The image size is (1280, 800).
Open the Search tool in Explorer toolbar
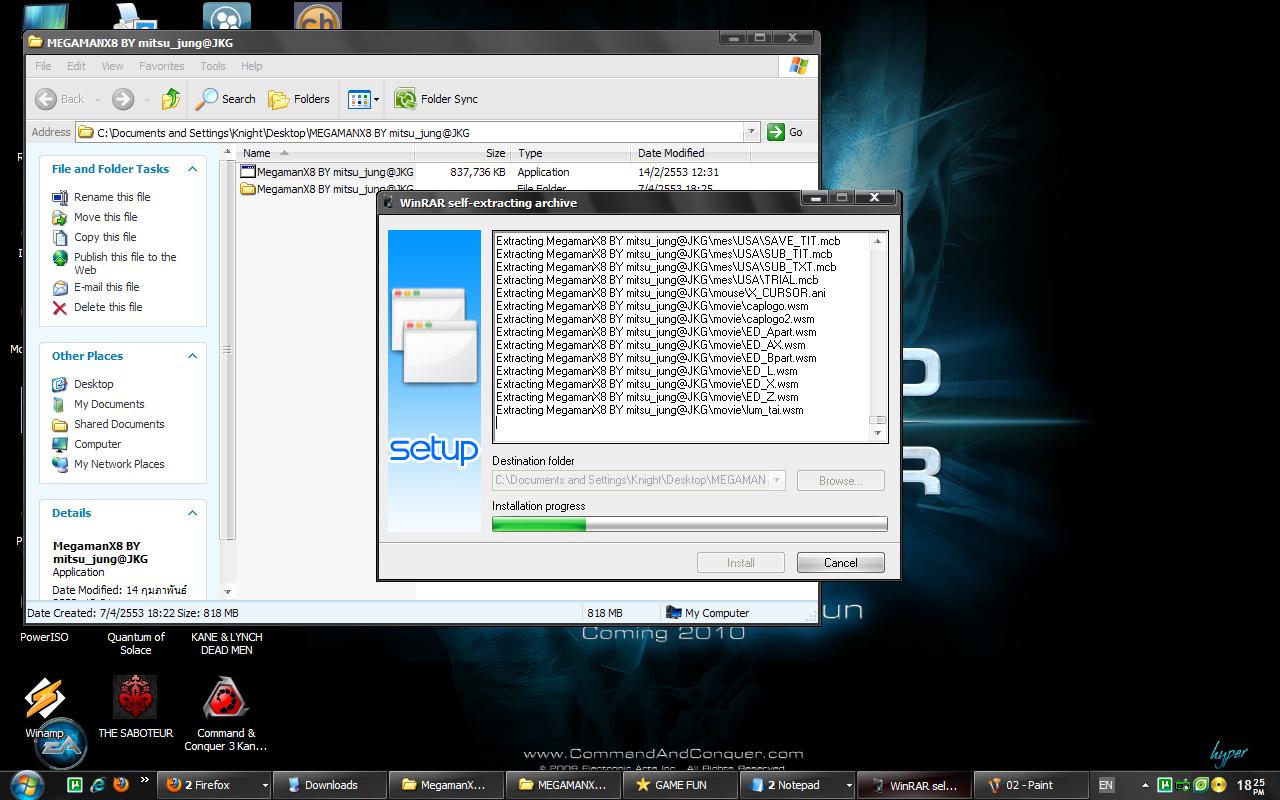click(226, 98)
